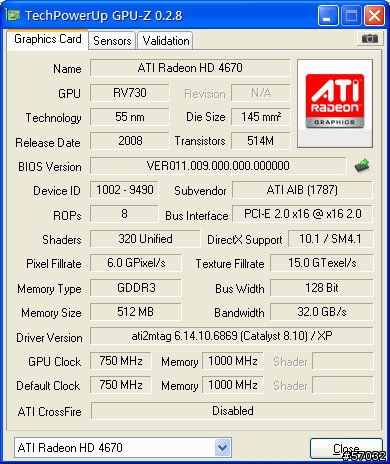
Task: Click the Release Date field showing 2008
Action: [130, 141]
